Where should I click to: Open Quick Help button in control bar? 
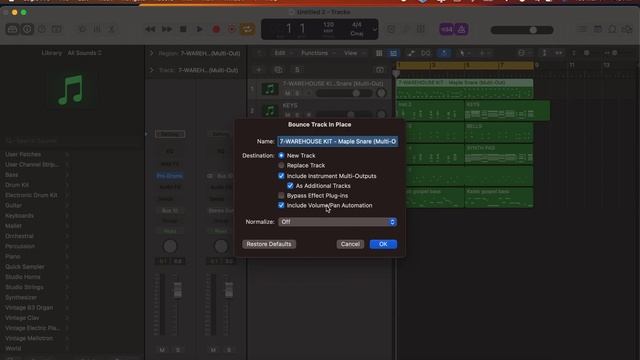42,29
